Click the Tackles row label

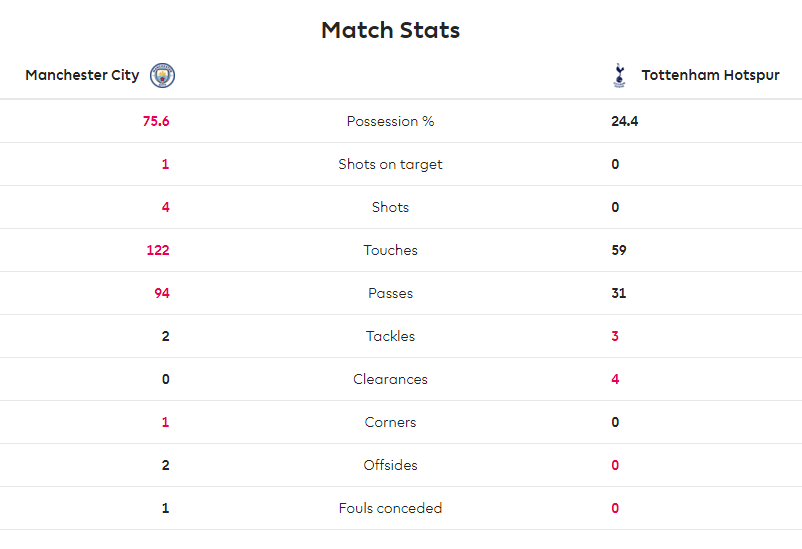[390, 336]
